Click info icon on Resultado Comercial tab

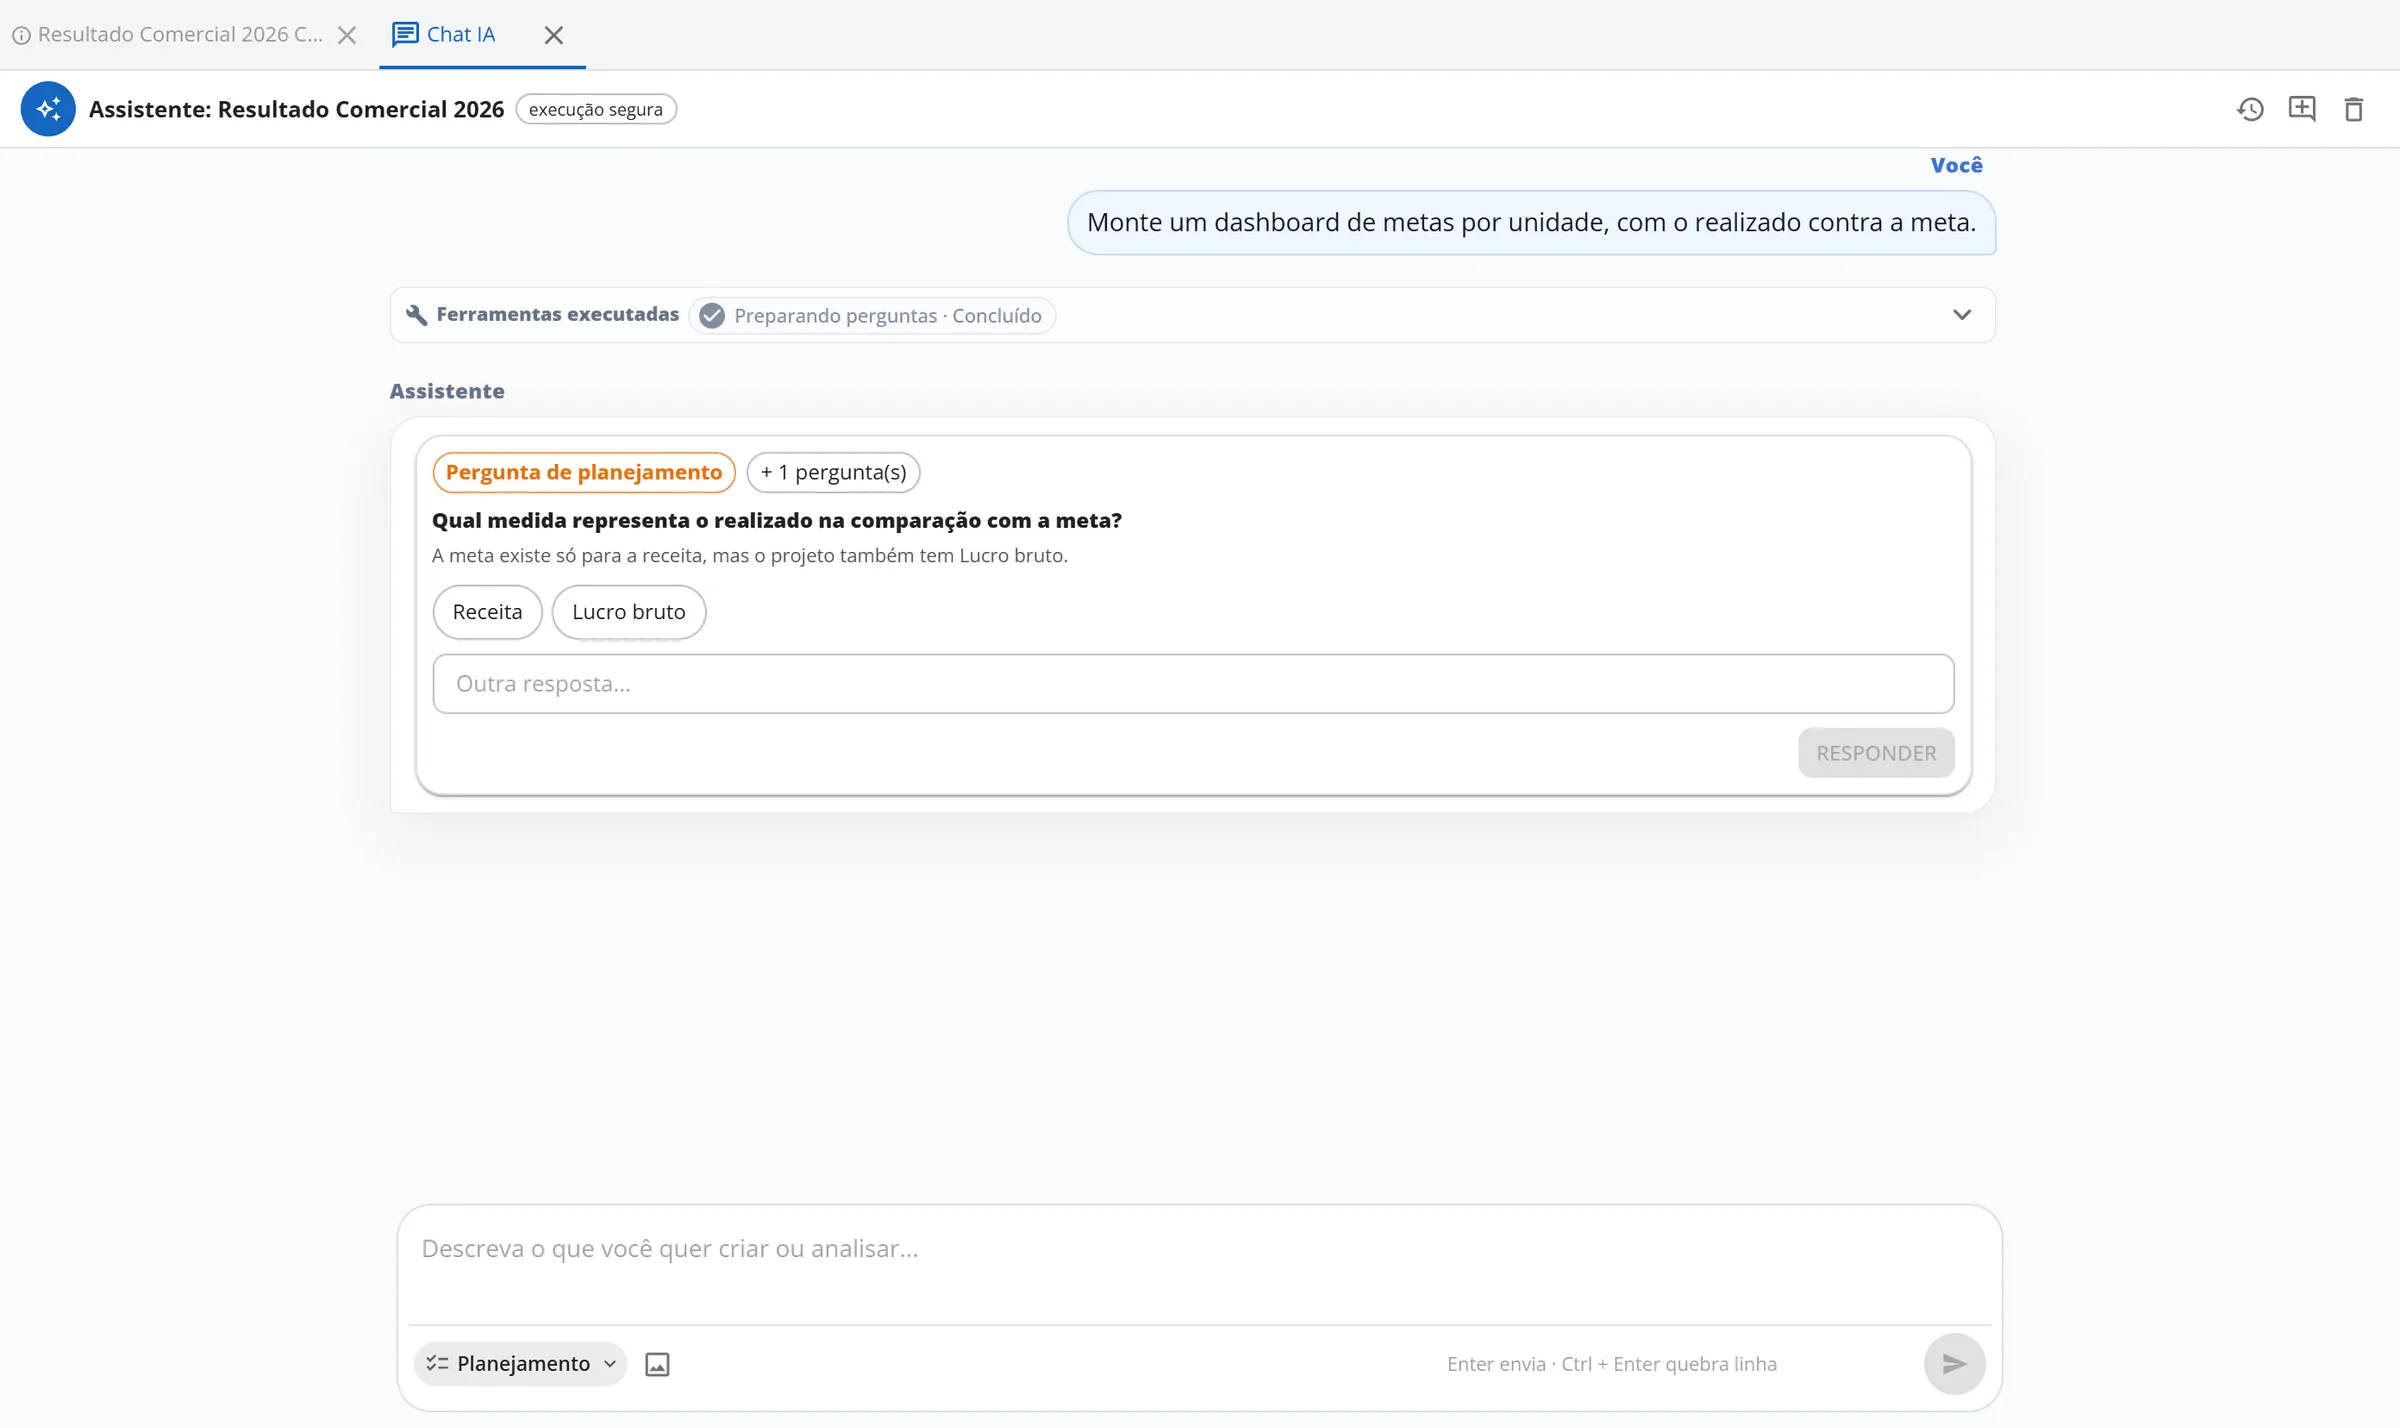[21, 35]
